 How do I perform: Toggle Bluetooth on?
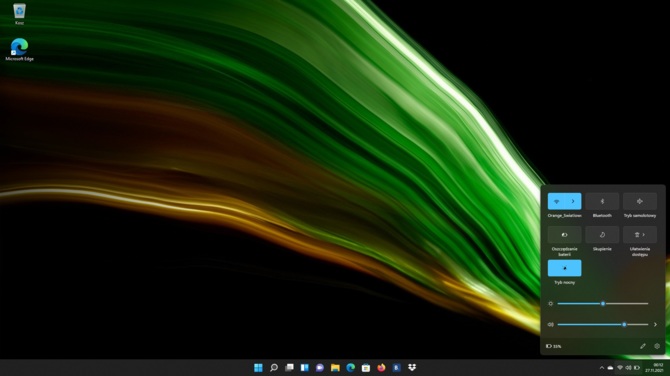coord(602,201)
